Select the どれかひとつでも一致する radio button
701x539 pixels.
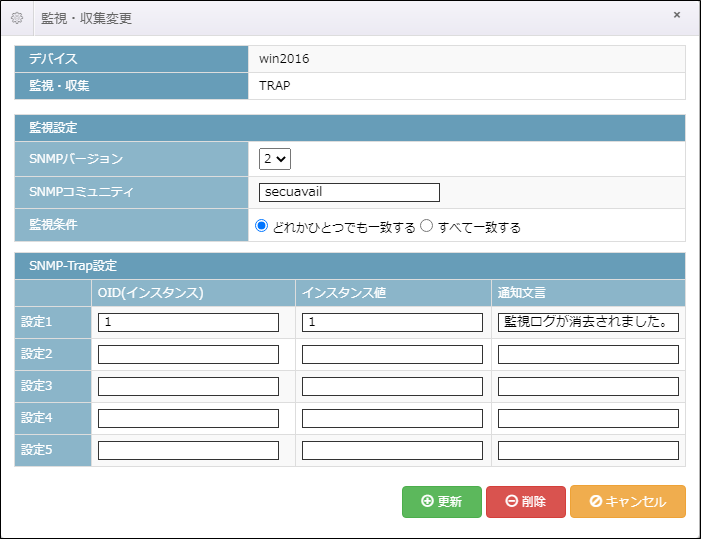pos(262,226)
